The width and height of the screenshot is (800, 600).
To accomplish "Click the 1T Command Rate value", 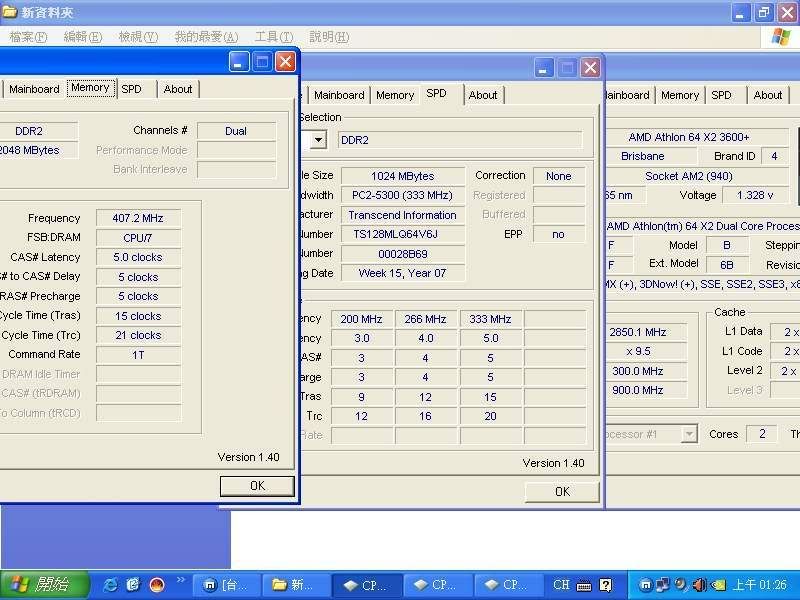I will 138,355.
